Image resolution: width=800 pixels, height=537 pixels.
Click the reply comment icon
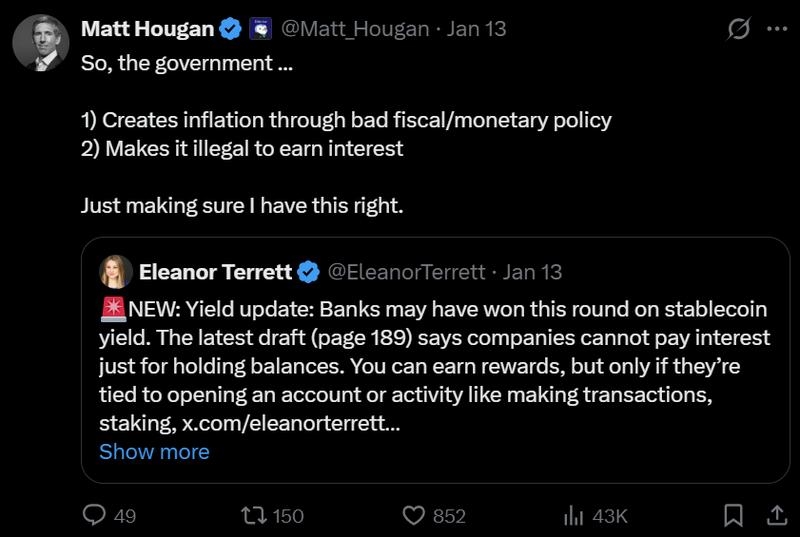[94, 515]
